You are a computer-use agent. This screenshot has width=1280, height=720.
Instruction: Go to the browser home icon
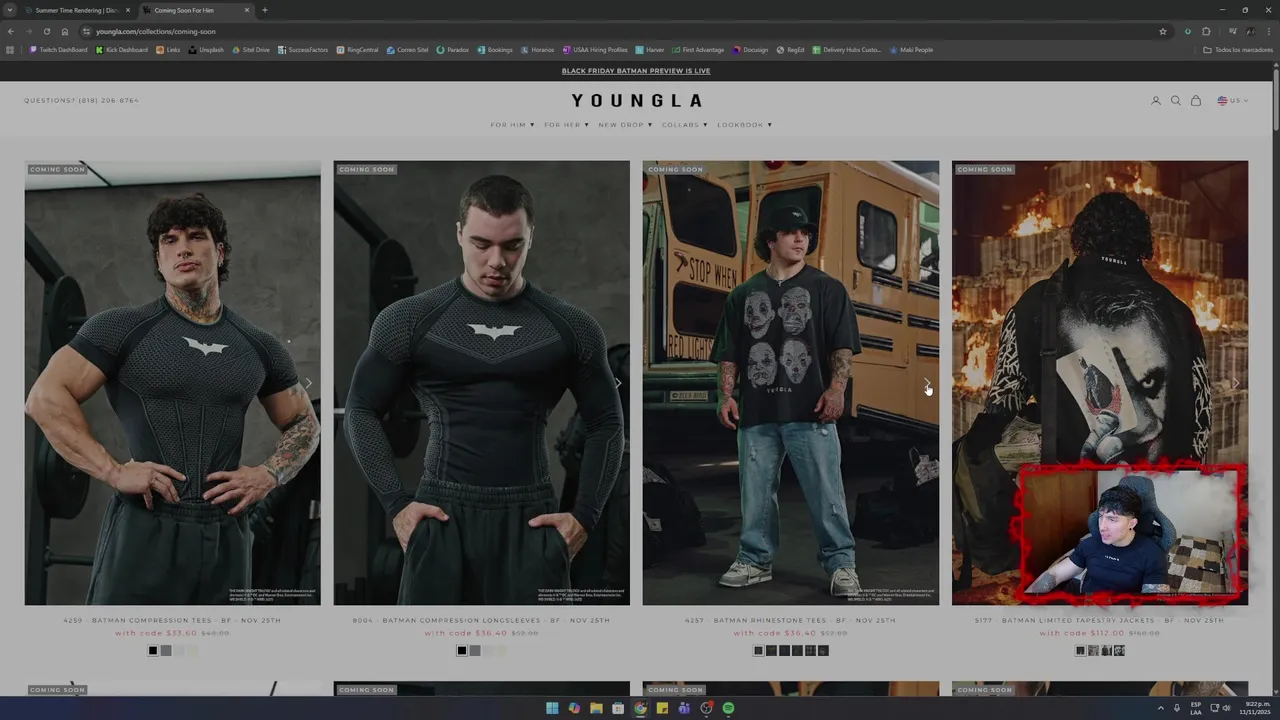(65, 31)
